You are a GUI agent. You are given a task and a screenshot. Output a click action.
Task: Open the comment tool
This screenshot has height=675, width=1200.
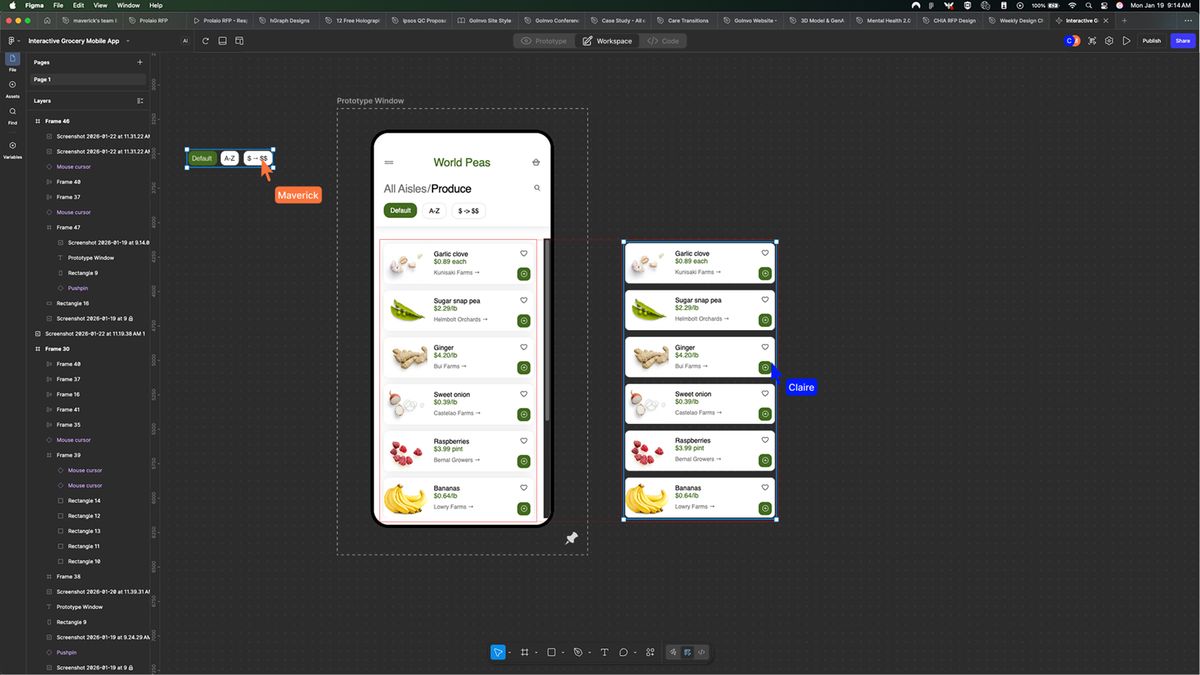(x=622, y=652)
